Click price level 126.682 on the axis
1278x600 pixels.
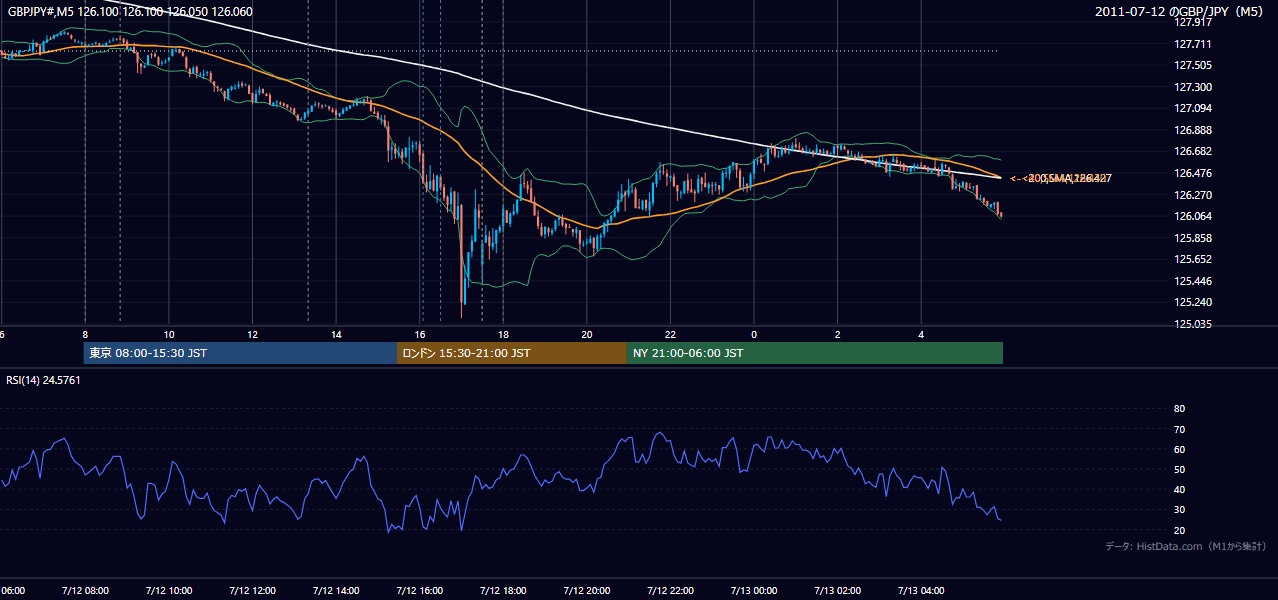pyautogui.click(x=1192, y=152)
